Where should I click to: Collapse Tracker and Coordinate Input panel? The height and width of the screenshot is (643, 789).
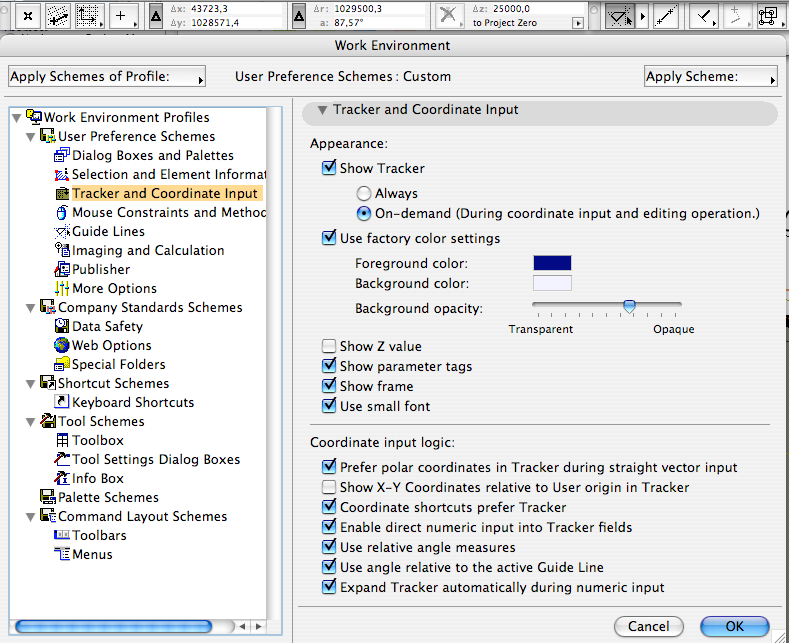323,110
